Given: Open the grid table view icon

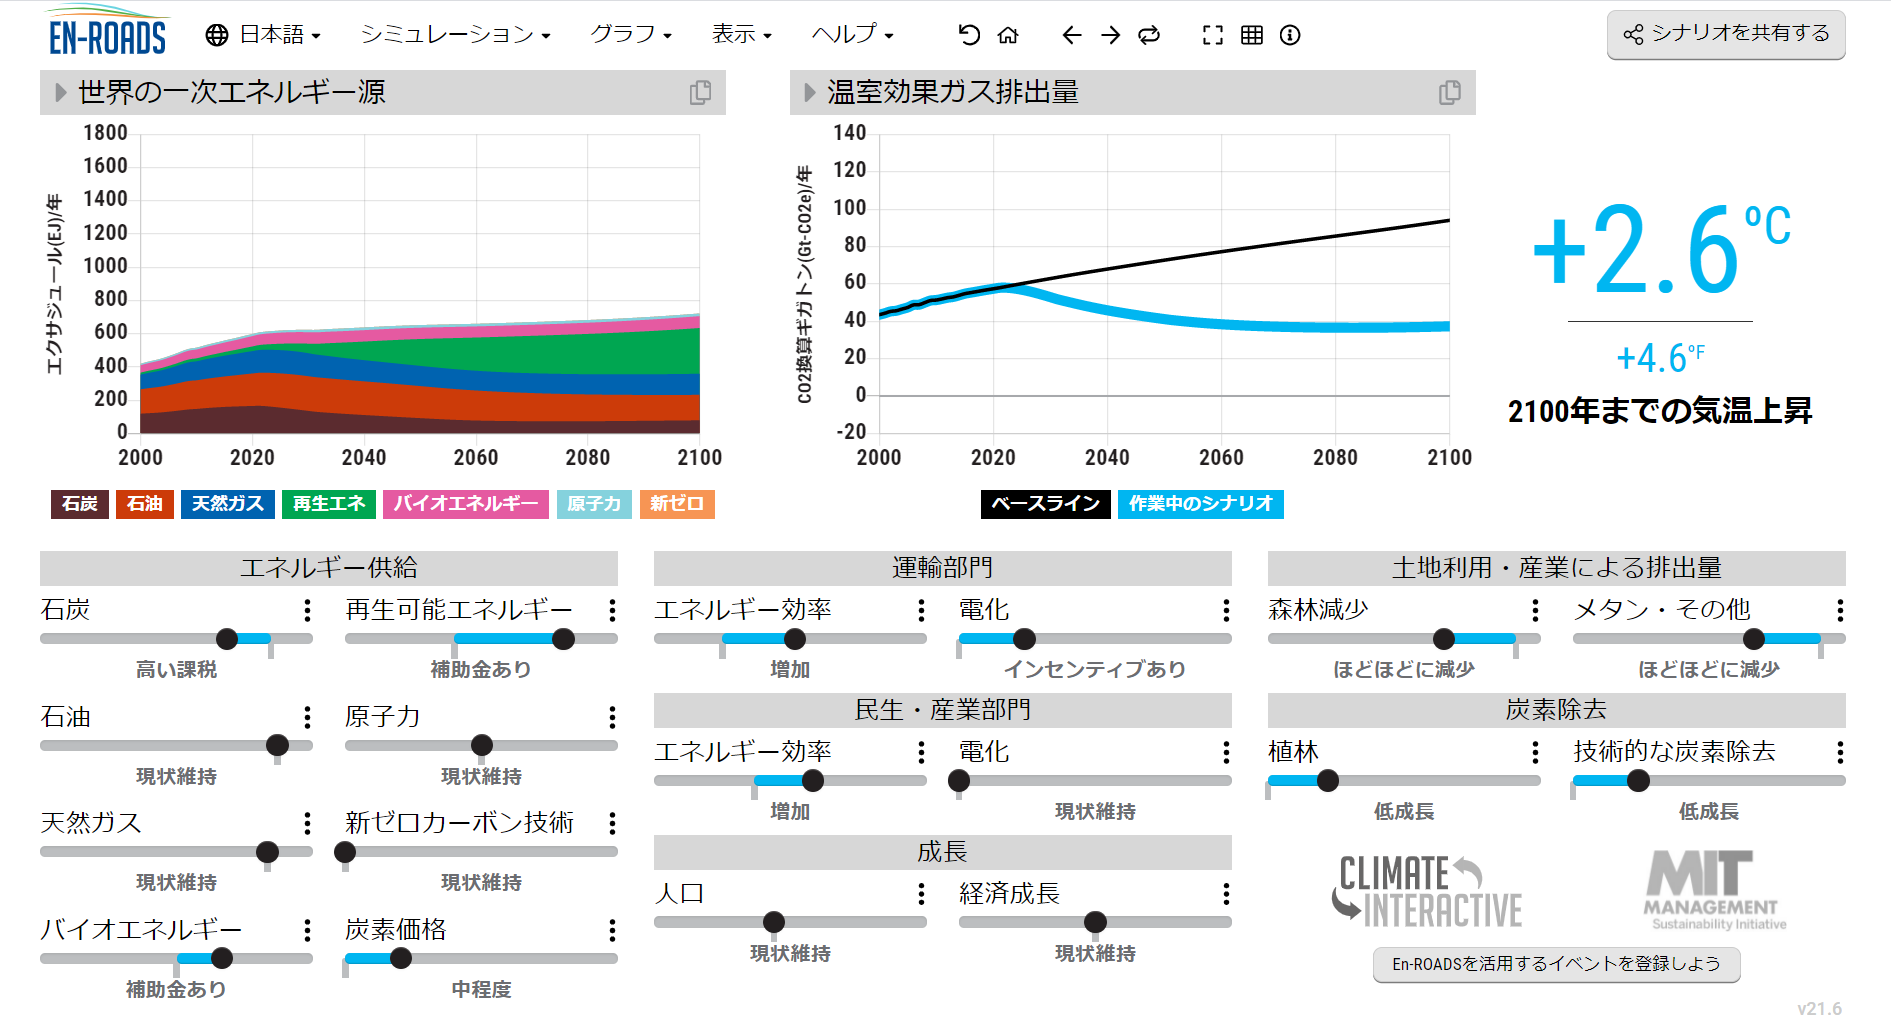Looking at the screenshot, I should click(1251, 35).
